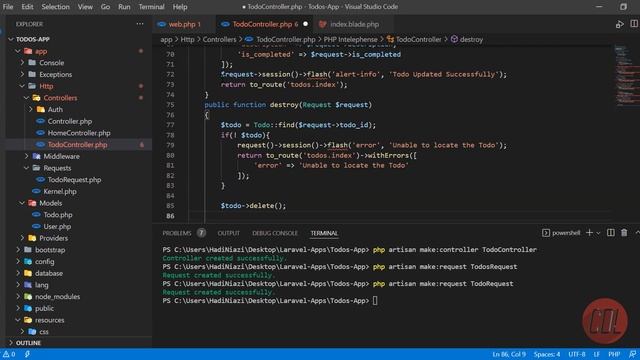The width and height of the screenshot is (640, 360).
Task: Open User.php model file
Action: (x=57, y=227)
